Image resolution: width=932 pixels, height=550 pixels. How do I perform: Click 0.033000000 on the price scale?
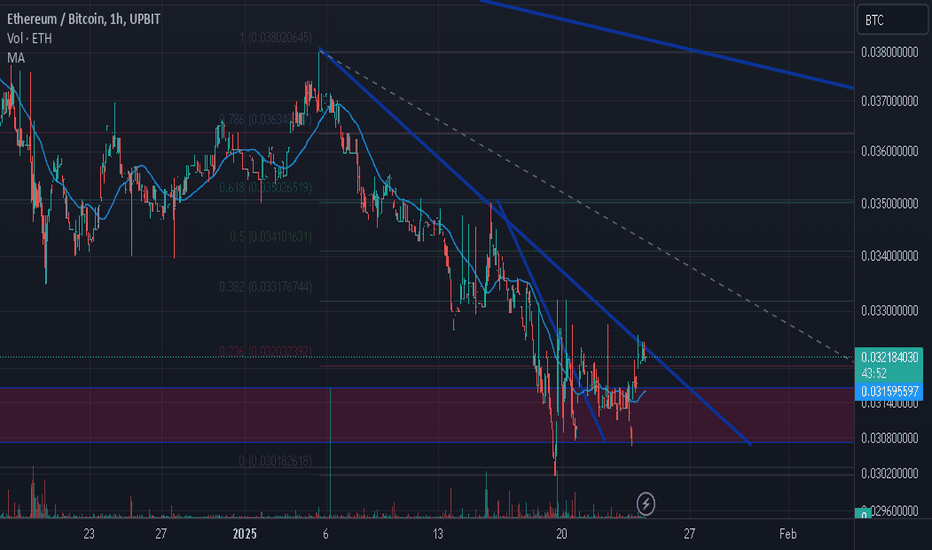pos(889,311)
